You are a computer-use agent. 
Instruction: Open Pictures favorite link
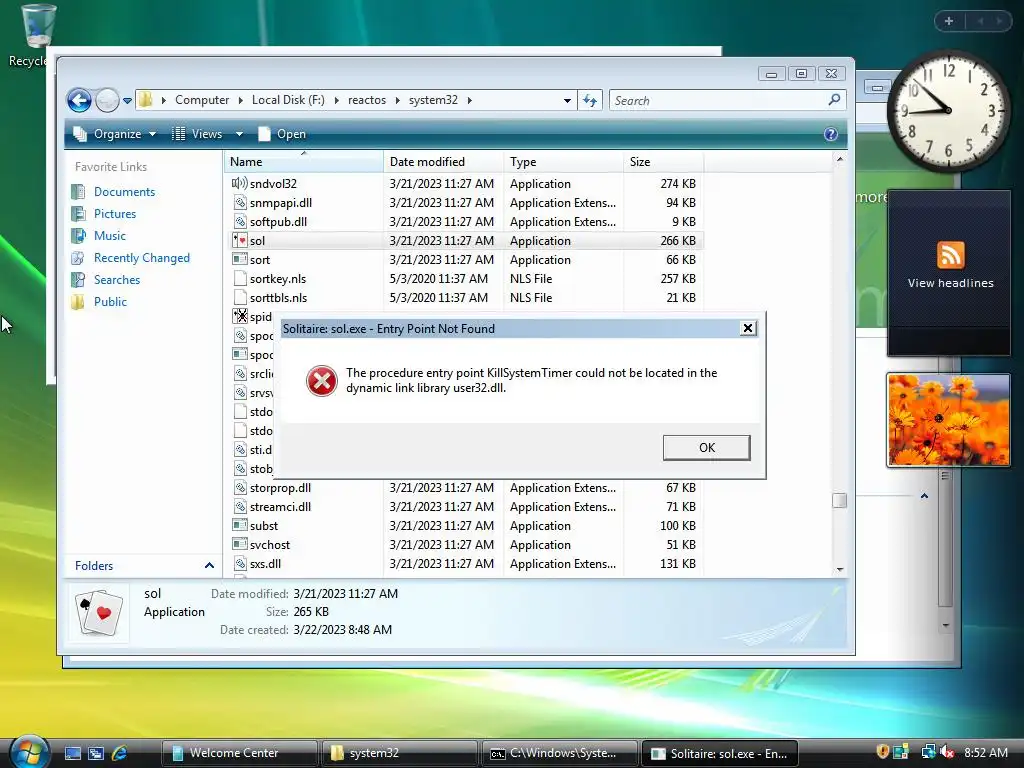[115, 214]
